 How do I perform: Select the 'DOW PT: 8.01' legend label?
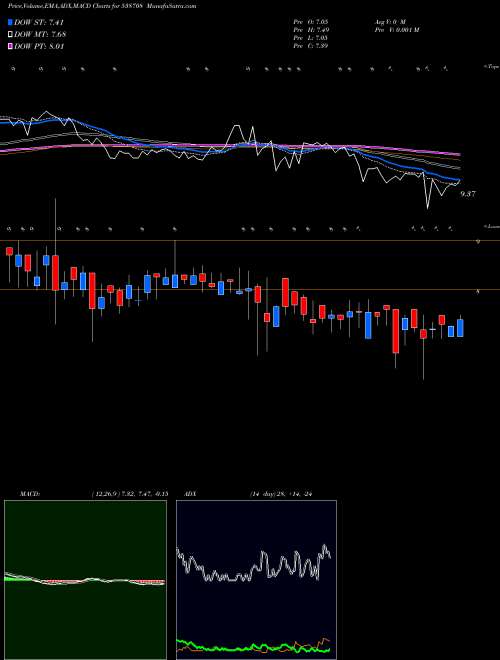39,46
